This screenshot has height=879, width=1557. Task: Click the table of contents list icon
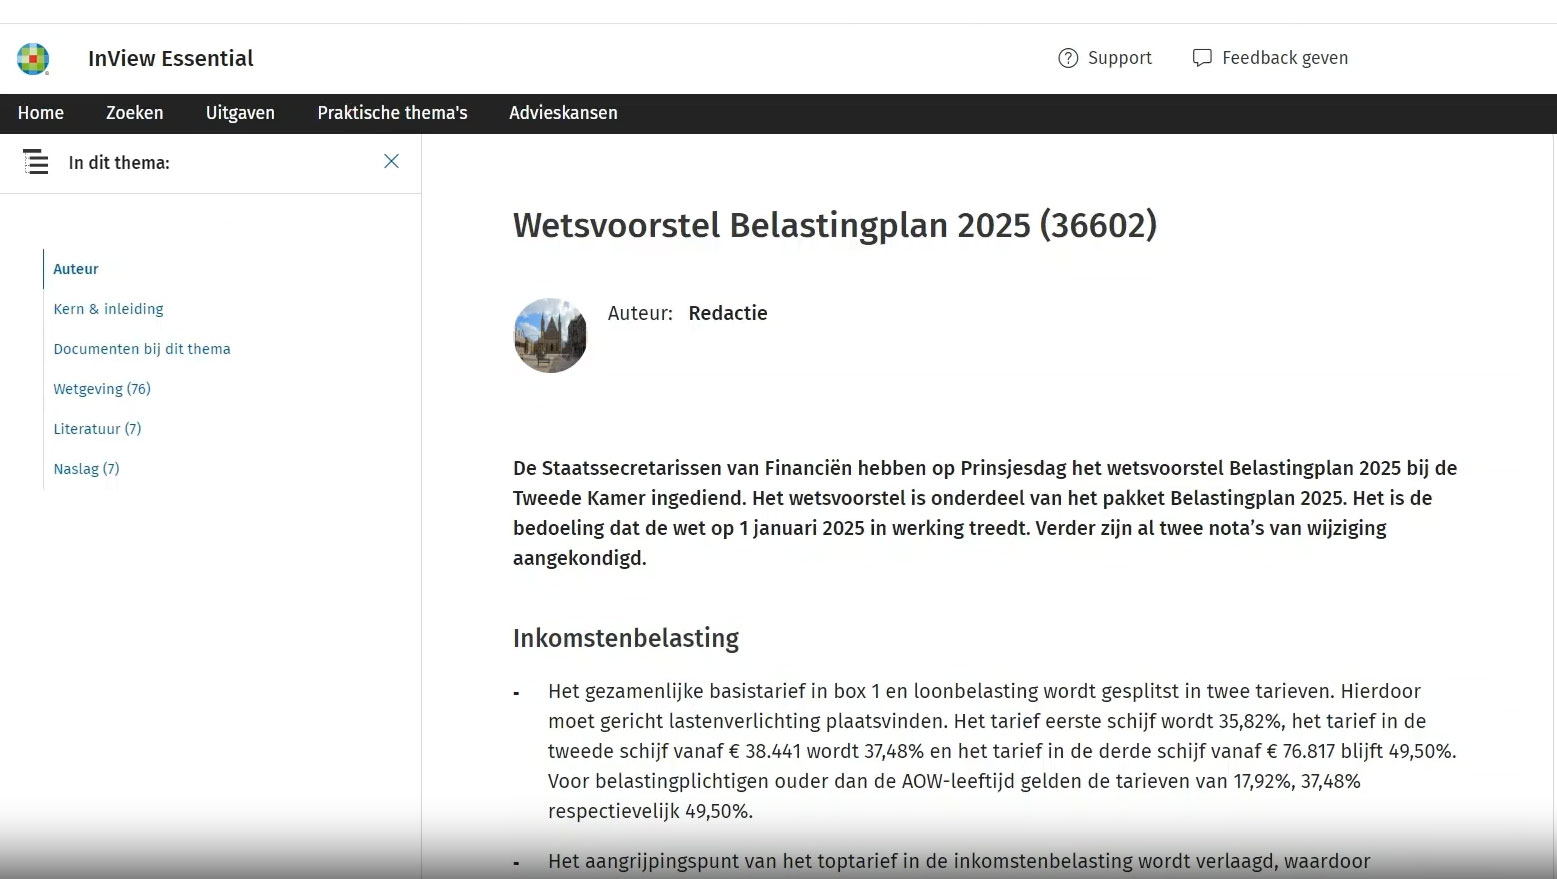click(36, 162)
